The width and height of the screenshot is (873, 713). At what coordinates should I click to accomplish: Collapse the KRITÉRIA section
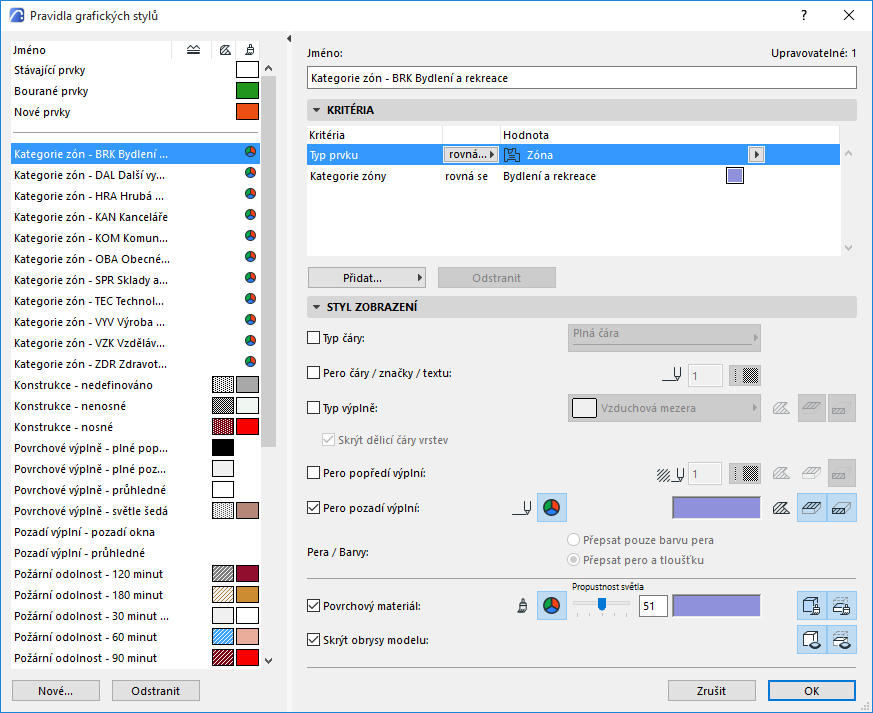coord(316,110)
